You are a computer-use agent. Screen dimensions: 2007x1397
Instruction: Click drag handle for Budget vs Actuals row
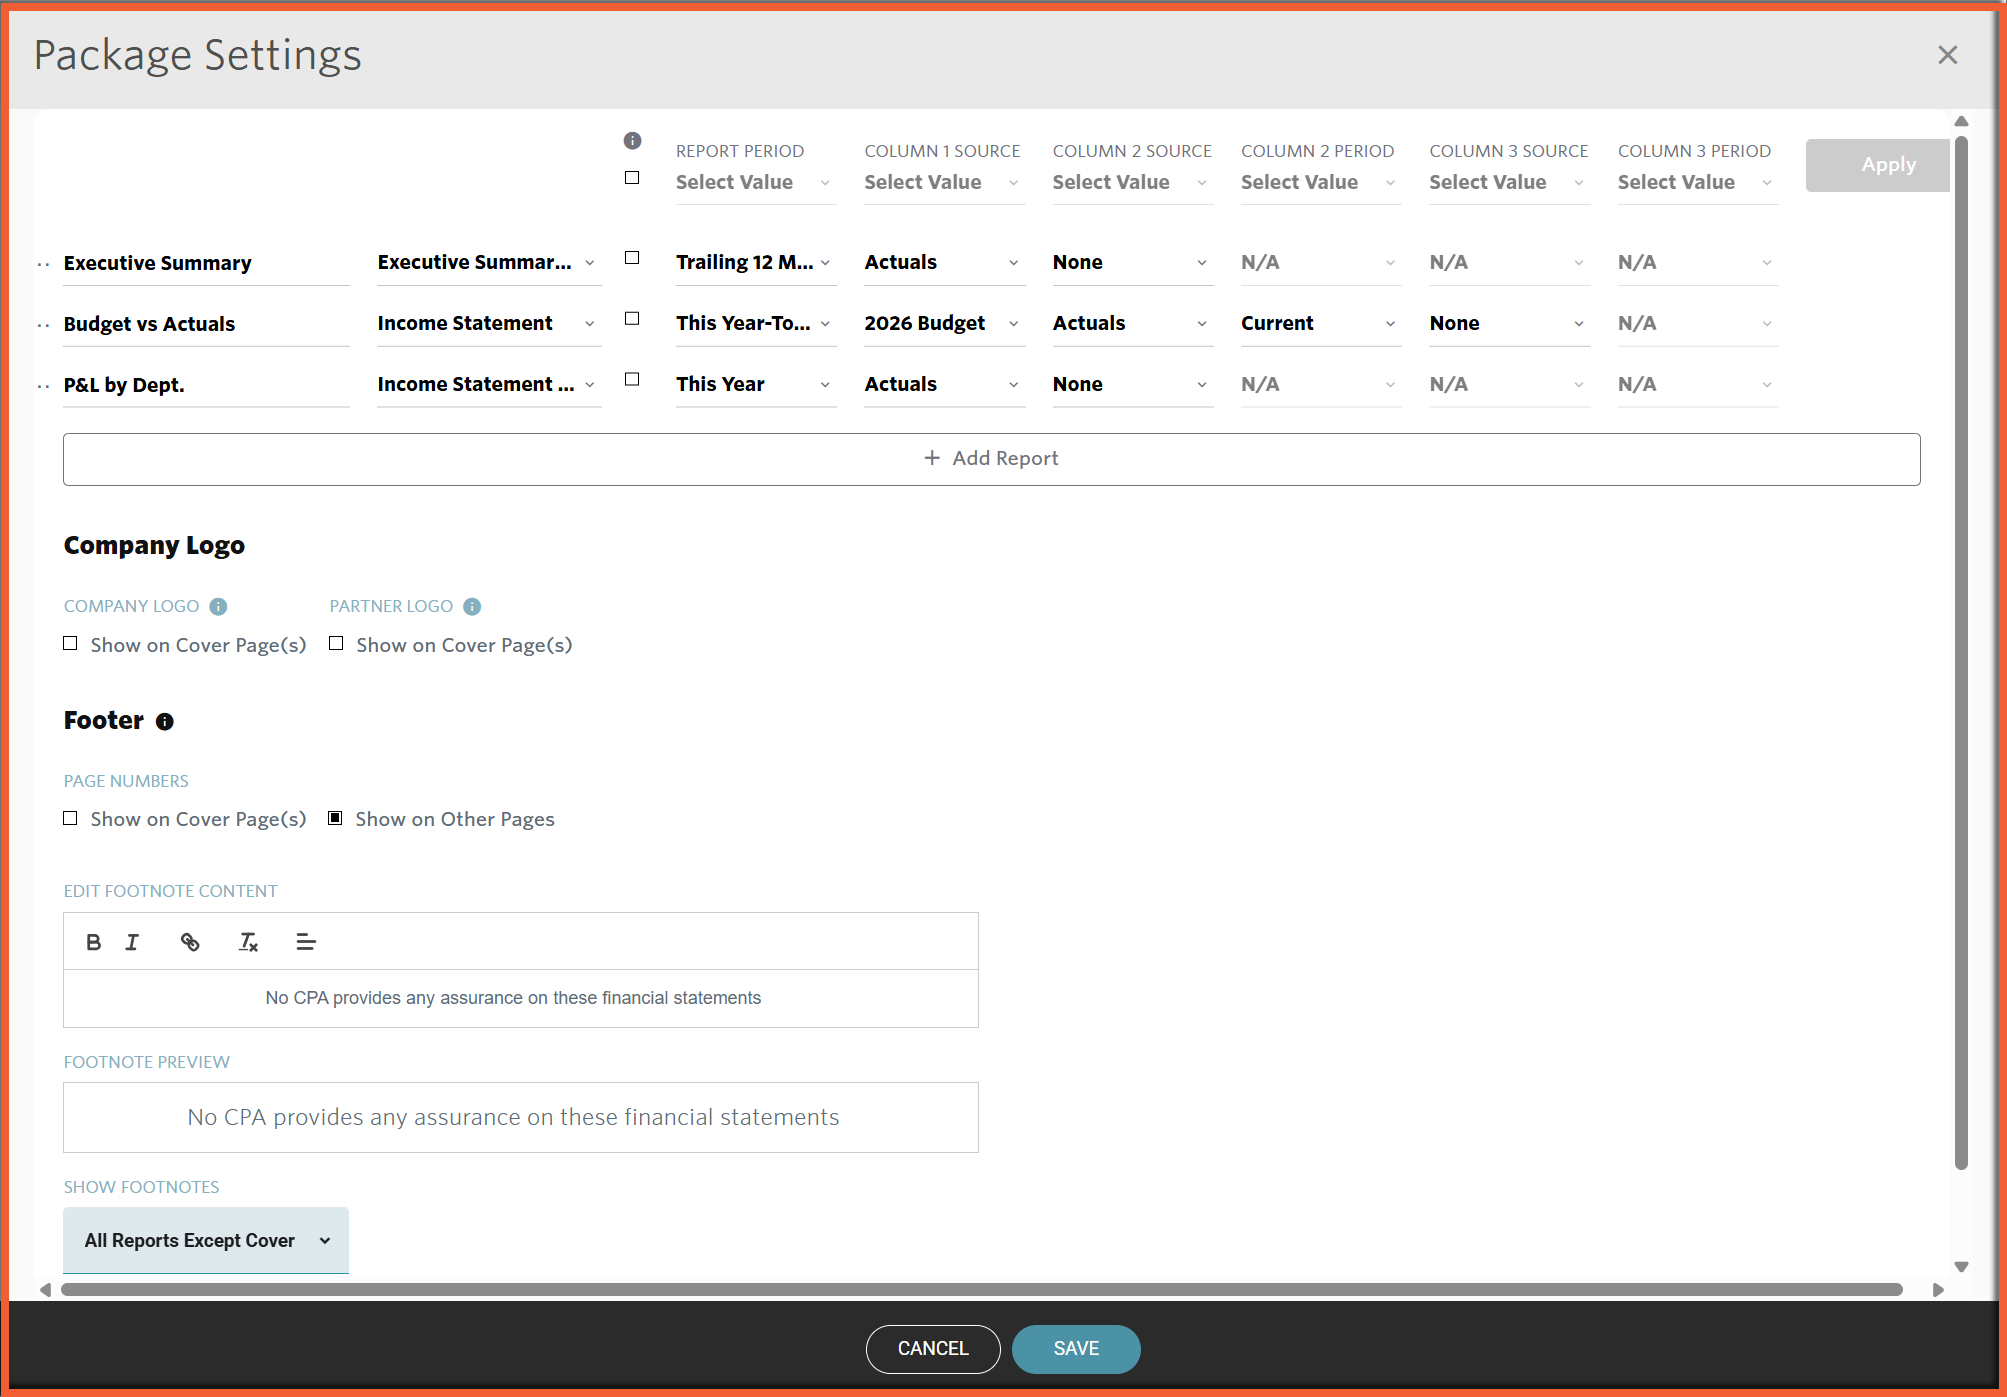point(44,325)
